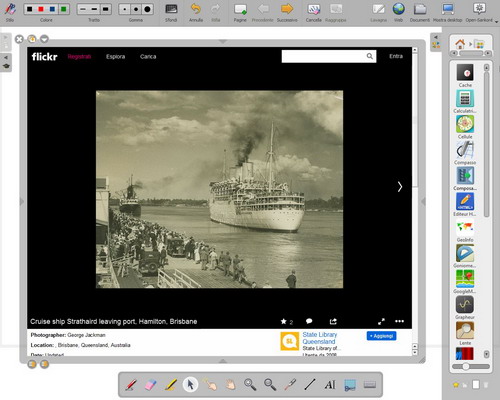Open the Esplora menu on Flickr
This screenshot has height=400, width=500.
pyautogui.click(x=116, y=57)
